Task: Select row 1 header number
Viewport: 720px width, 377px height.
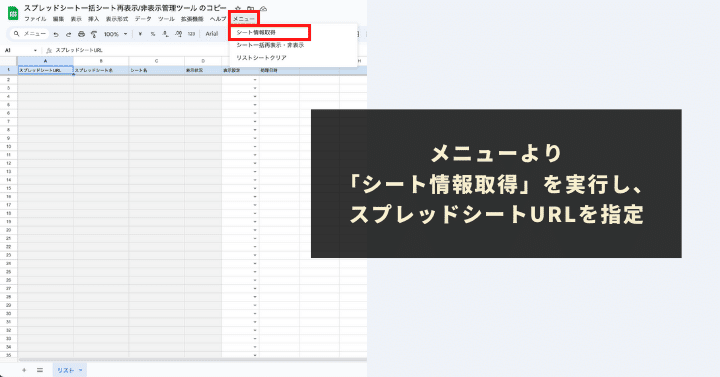Action: coord(8,70)
